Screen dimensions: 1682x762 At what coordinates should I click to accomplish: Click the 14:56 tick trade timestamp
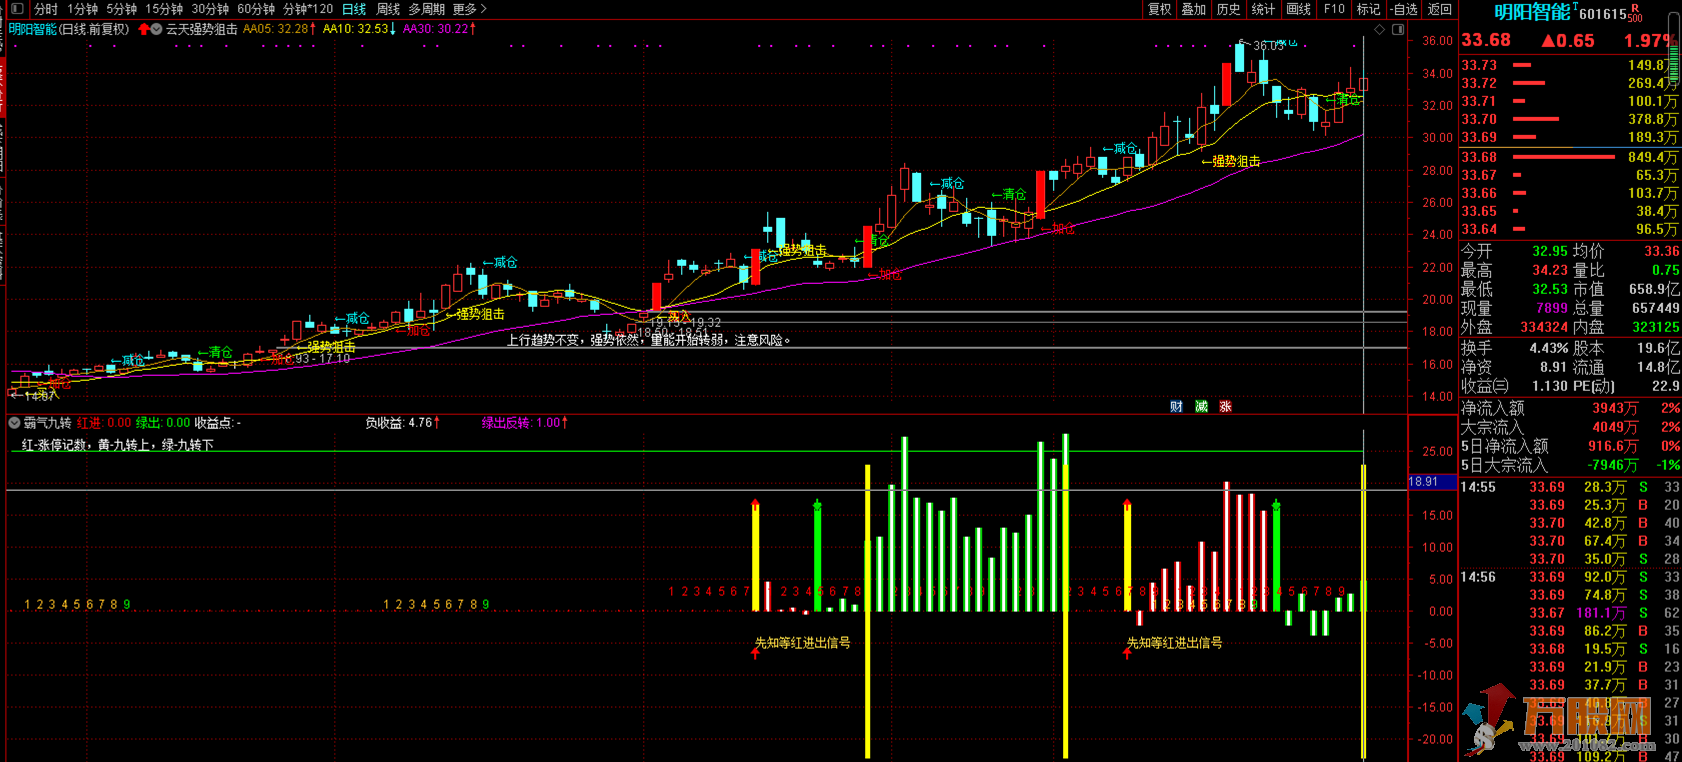1478,577
